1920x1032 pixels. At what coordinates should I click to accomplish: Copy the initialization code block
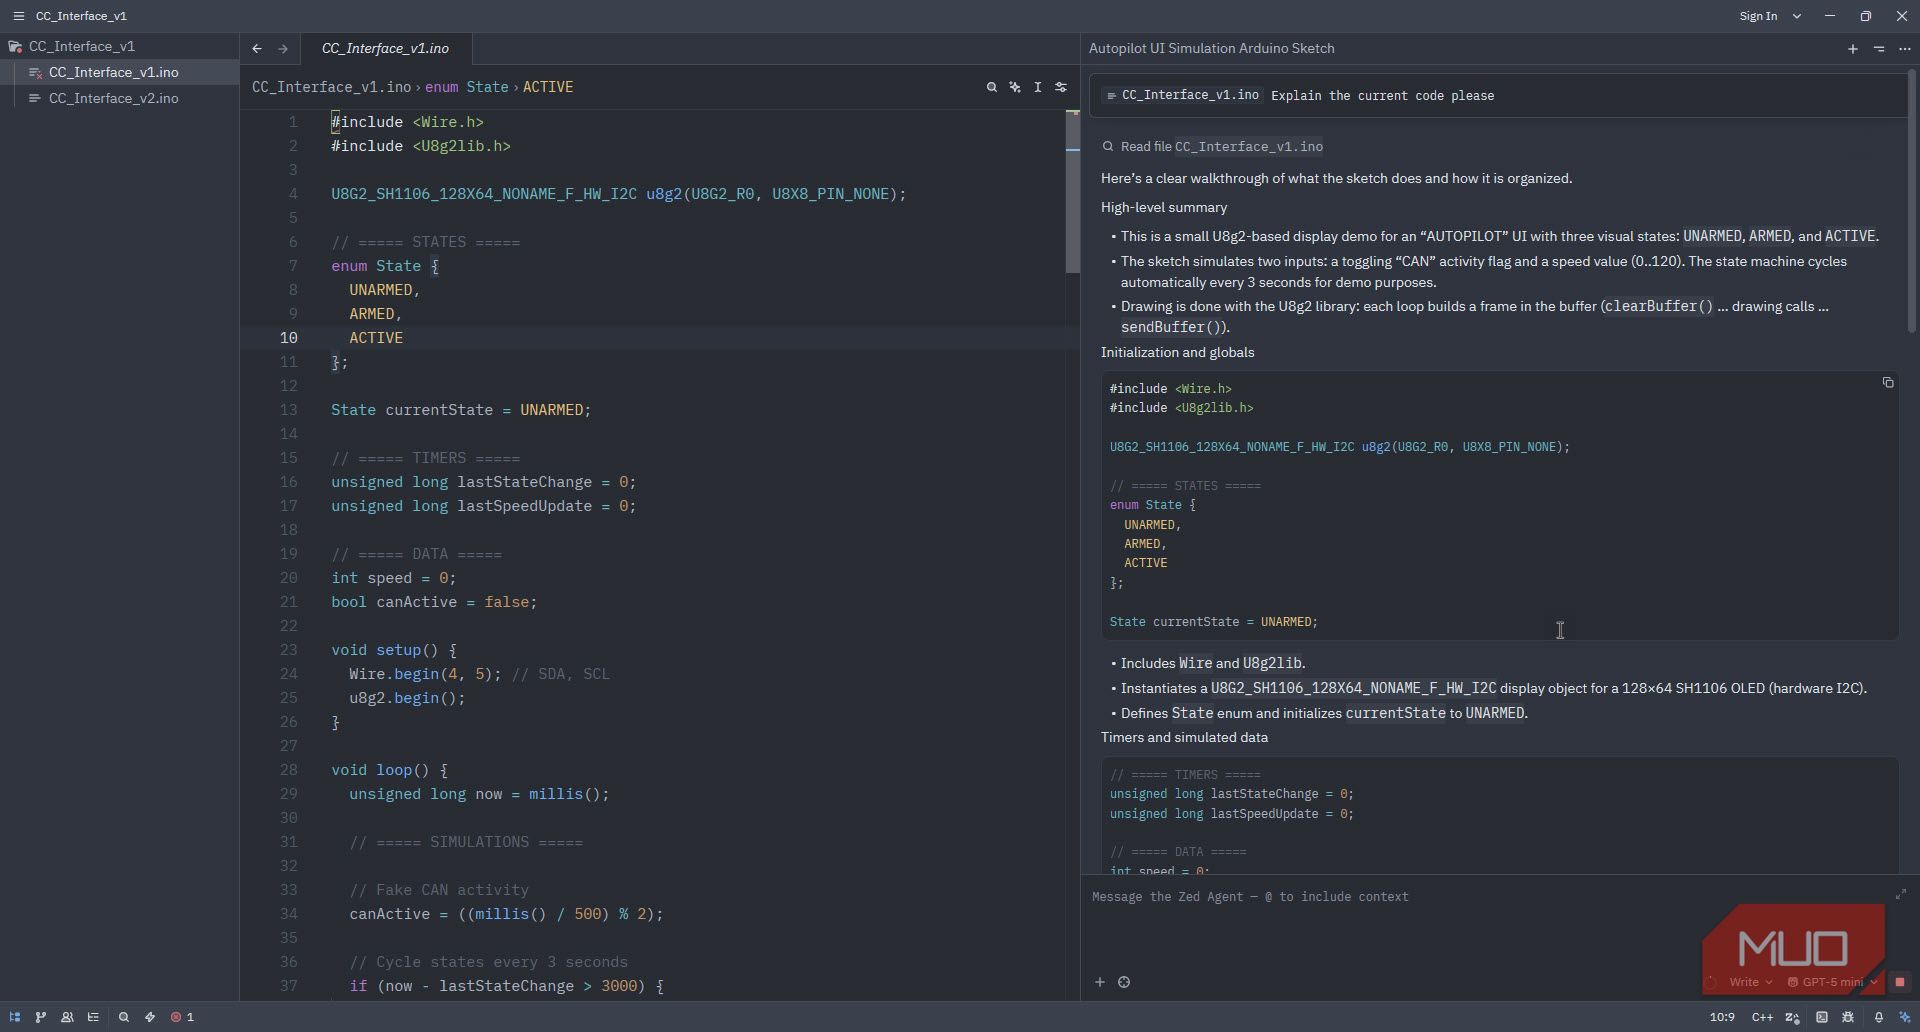(x=1888, y=383)
